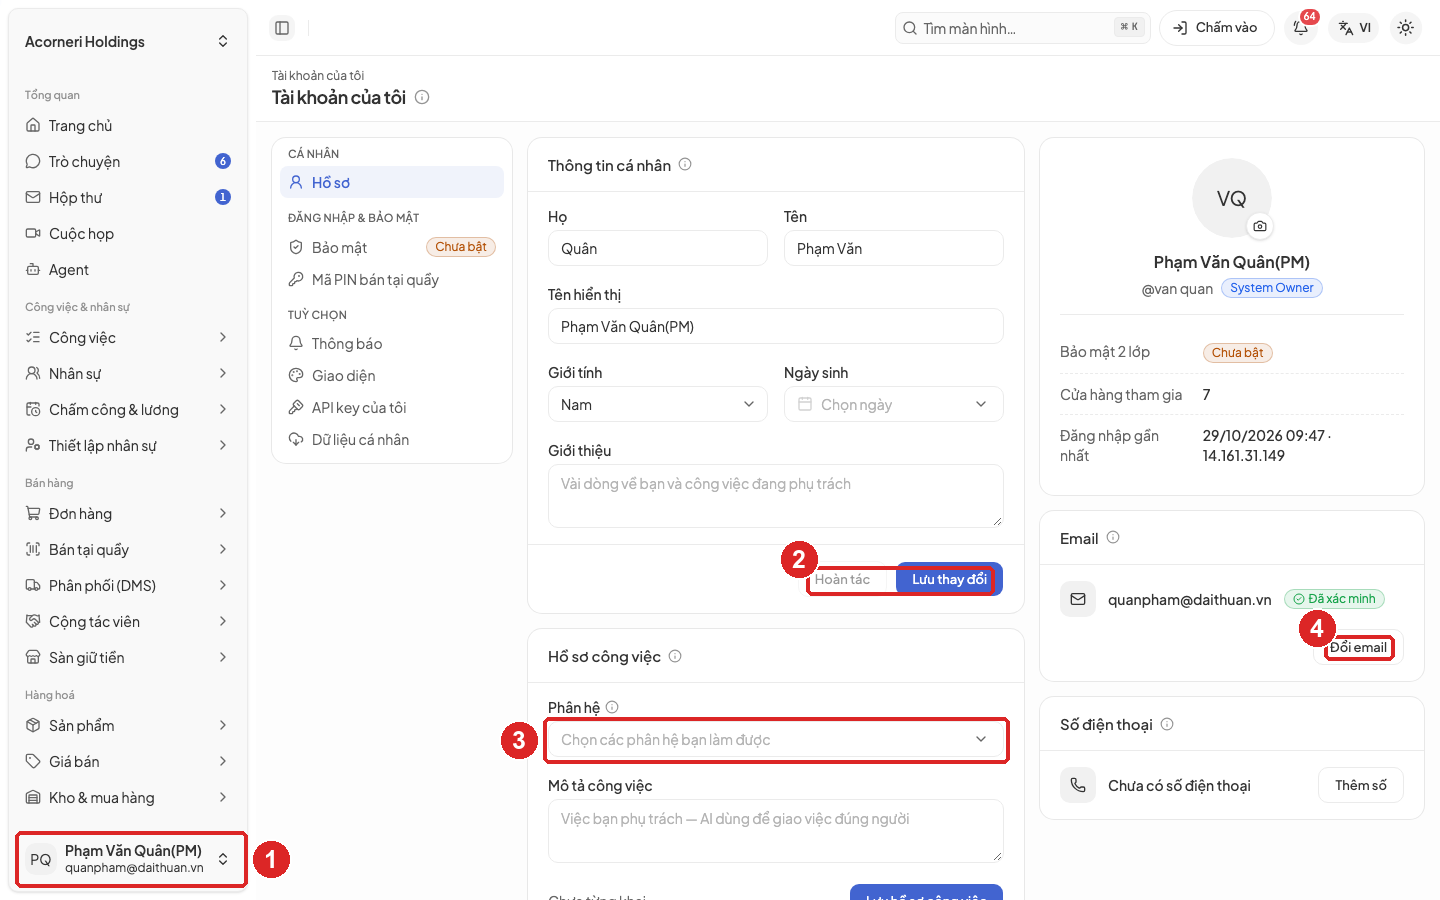
Task: Open Trò chuyện in the sidebar
Action: click(128, 162)
